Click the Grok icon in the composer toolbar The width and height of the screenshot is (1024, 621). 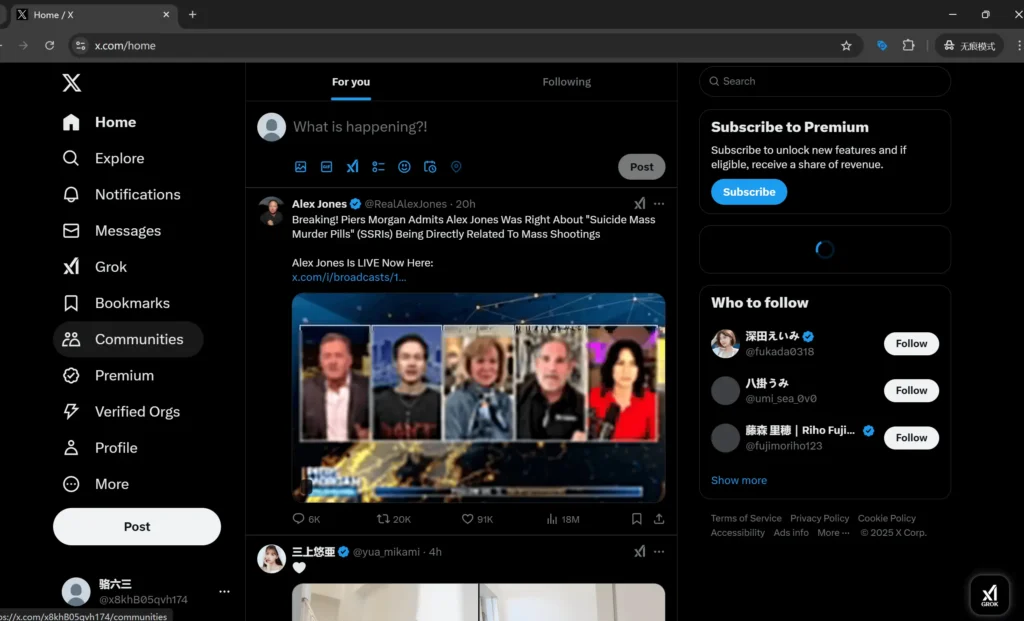click(353, 167)
